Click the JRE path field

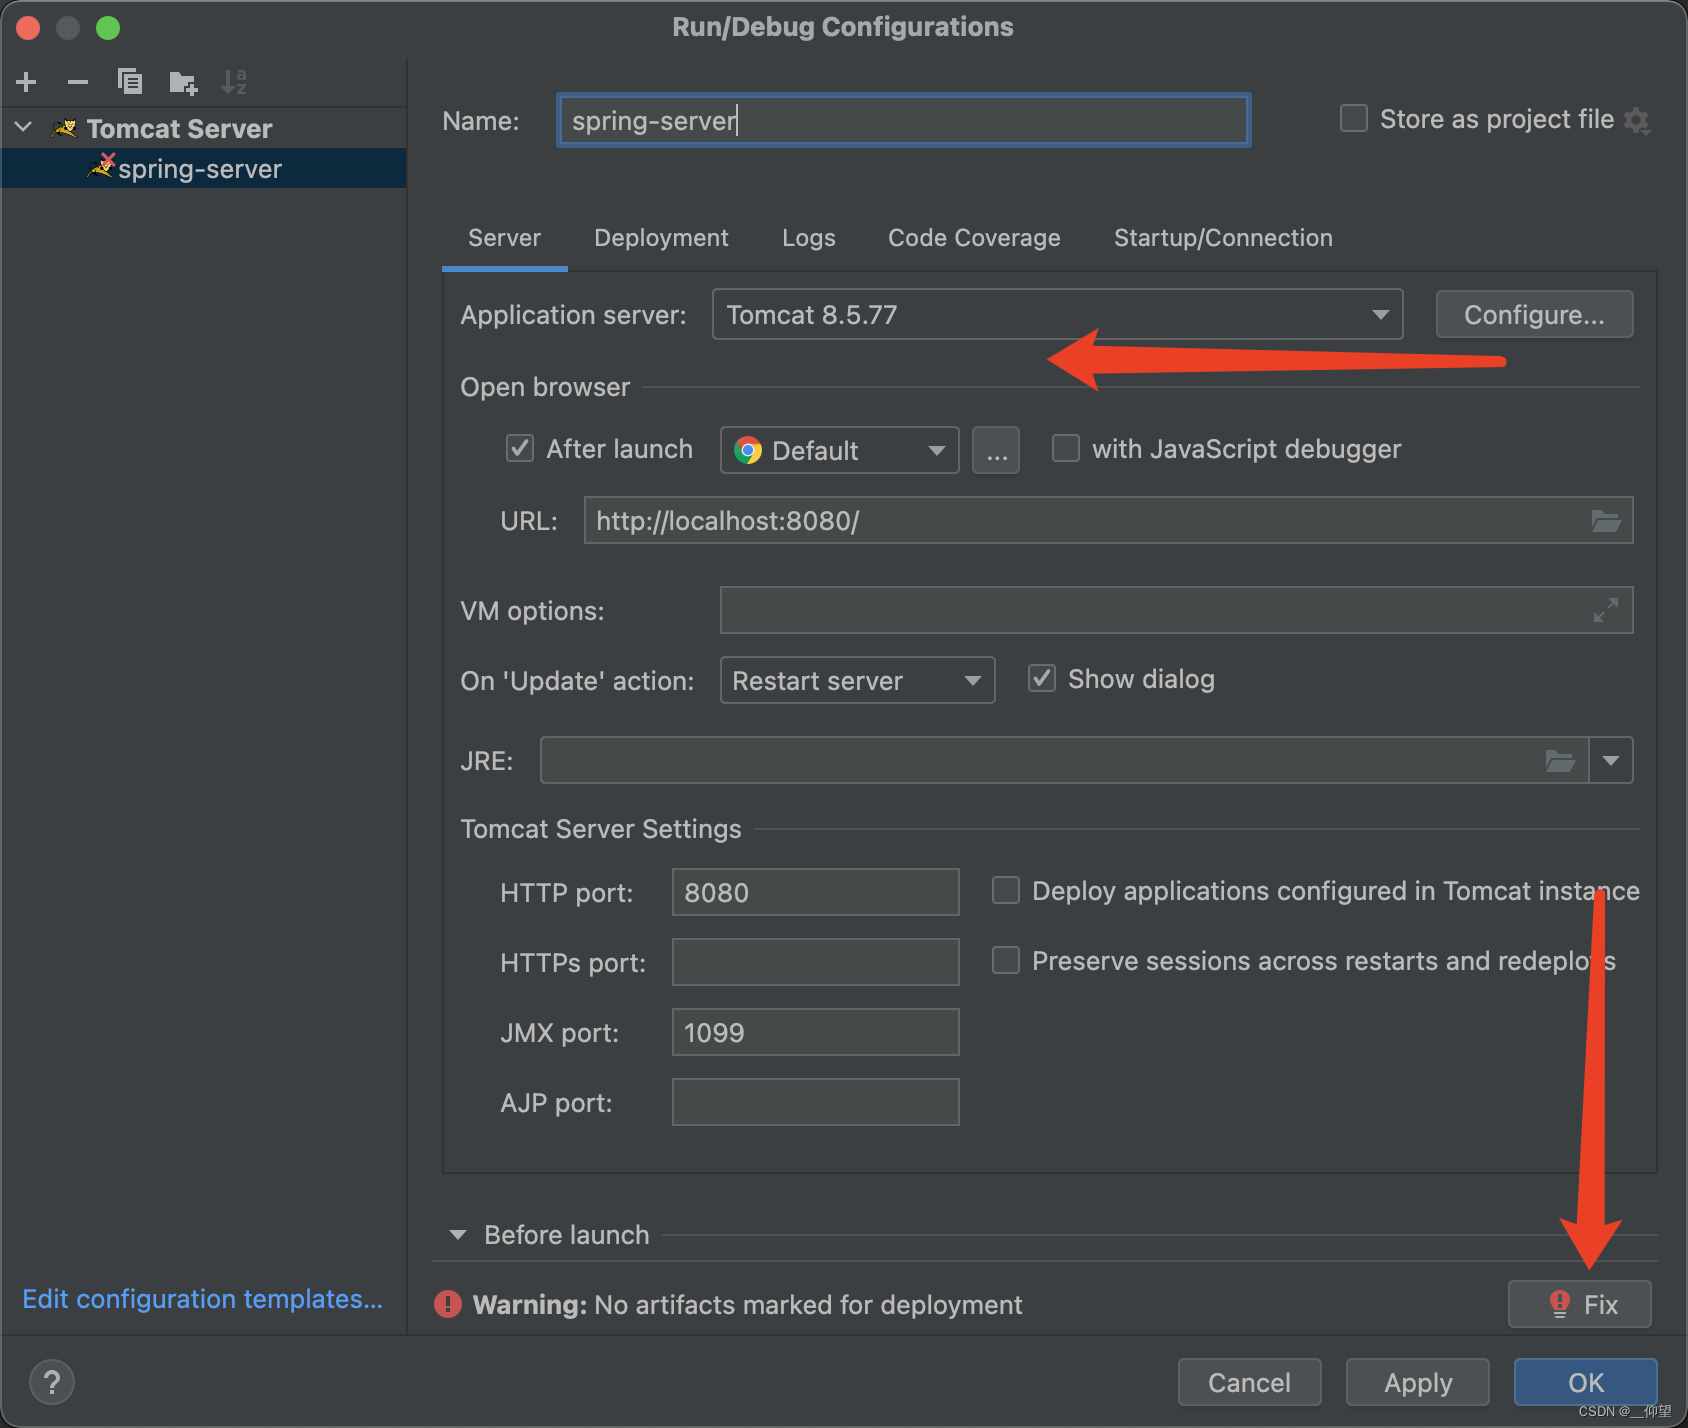tap(1064, 760)
